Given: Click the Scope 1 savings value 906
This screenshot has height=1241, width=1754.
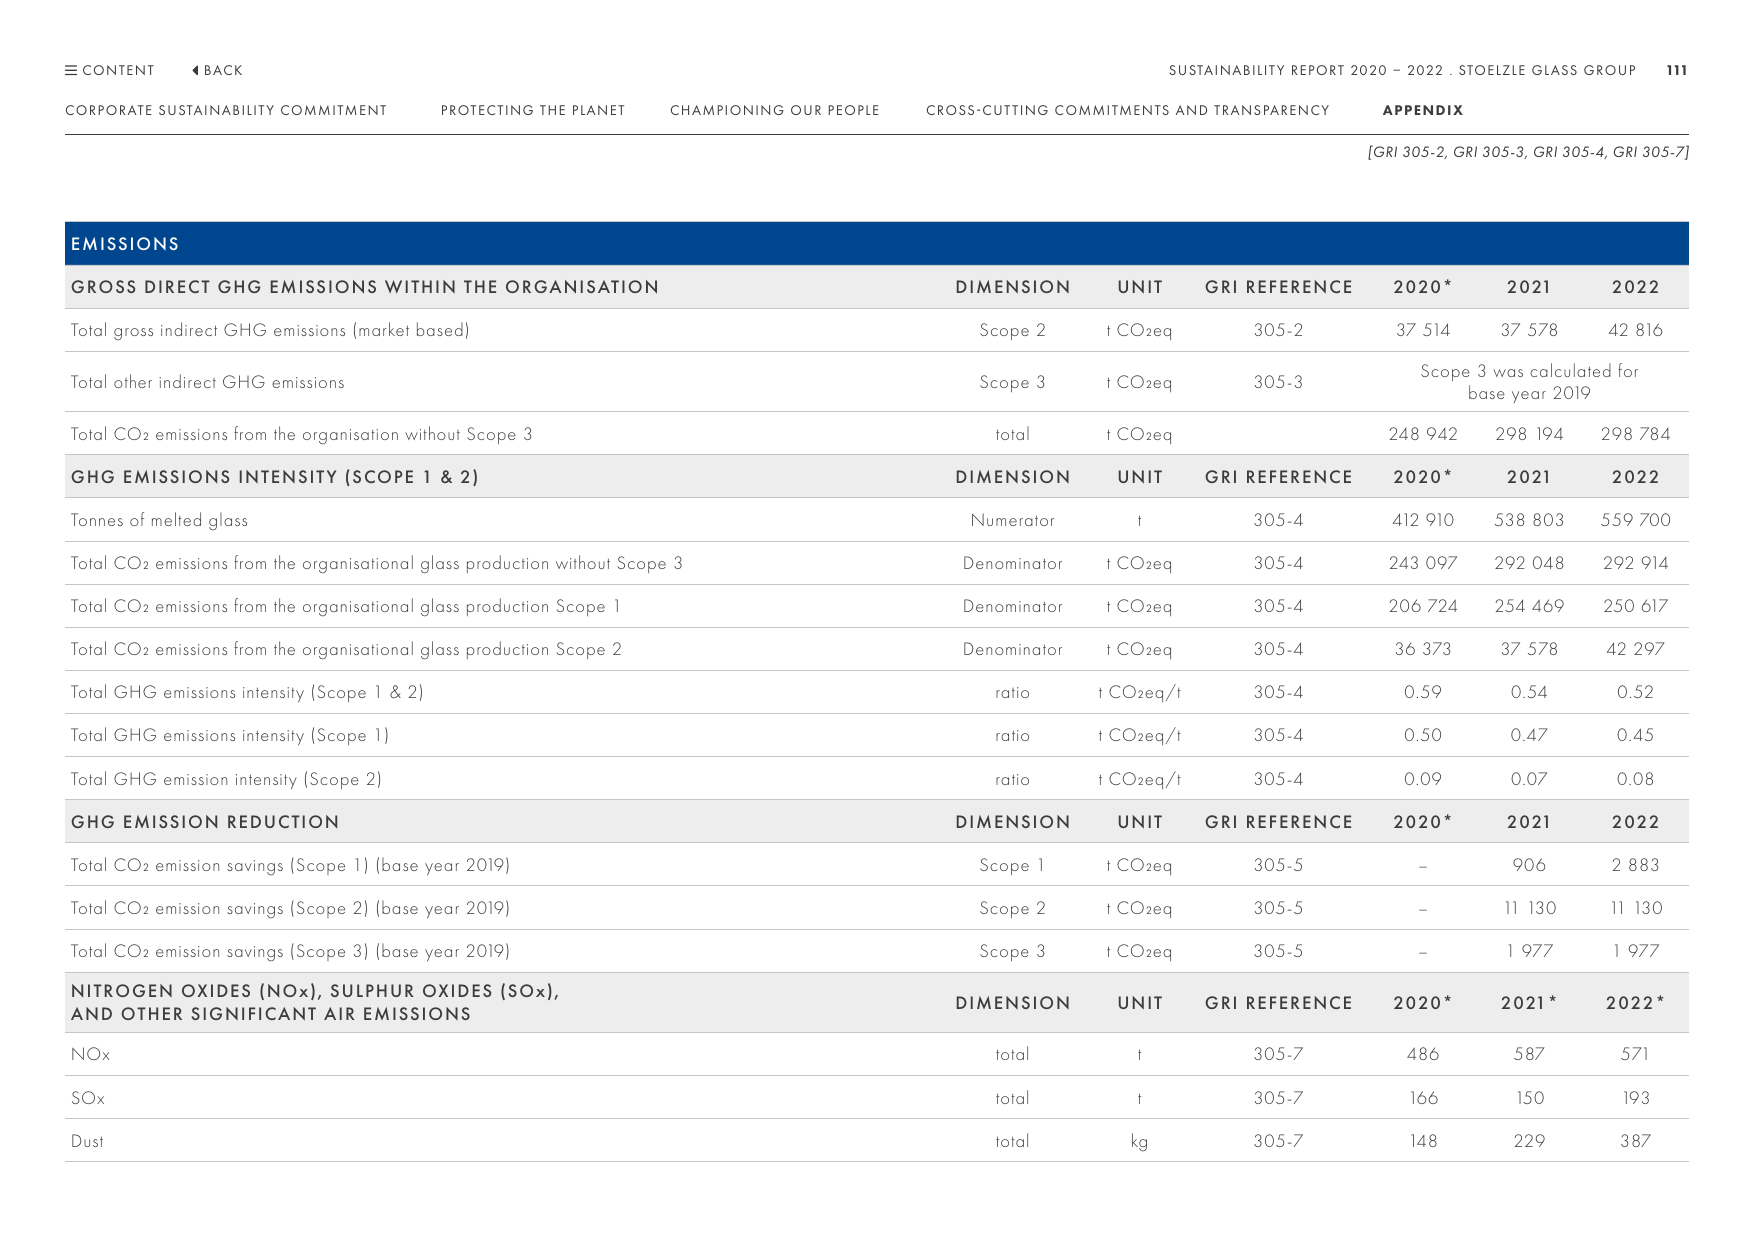Looking at the screenshot, I should coord(1529,865).
